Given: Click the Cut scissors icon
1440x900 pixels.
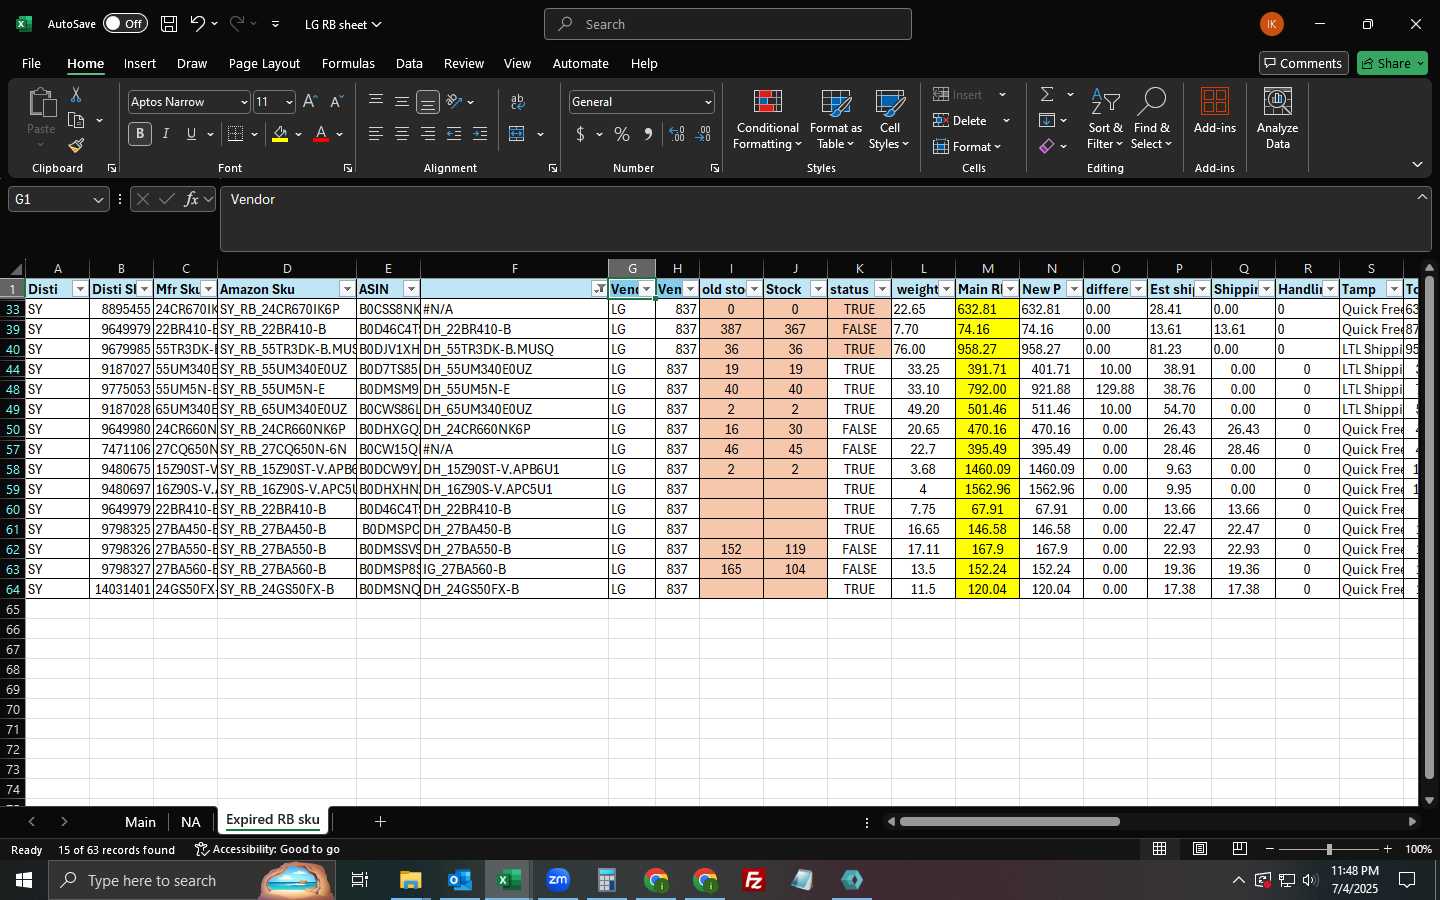Looking at the screenshot, I should pyautogui.click(x=76, y=95).
